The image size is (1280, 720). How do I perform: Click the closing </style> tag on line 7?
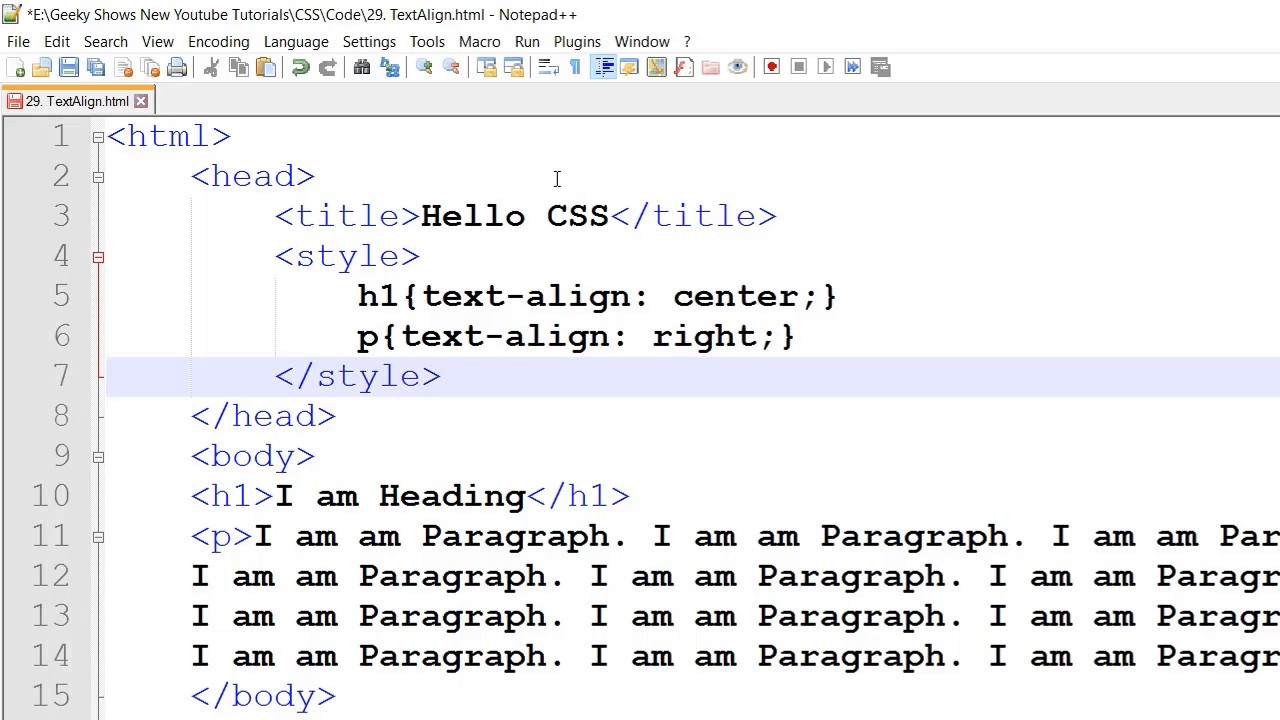(358, 376)
